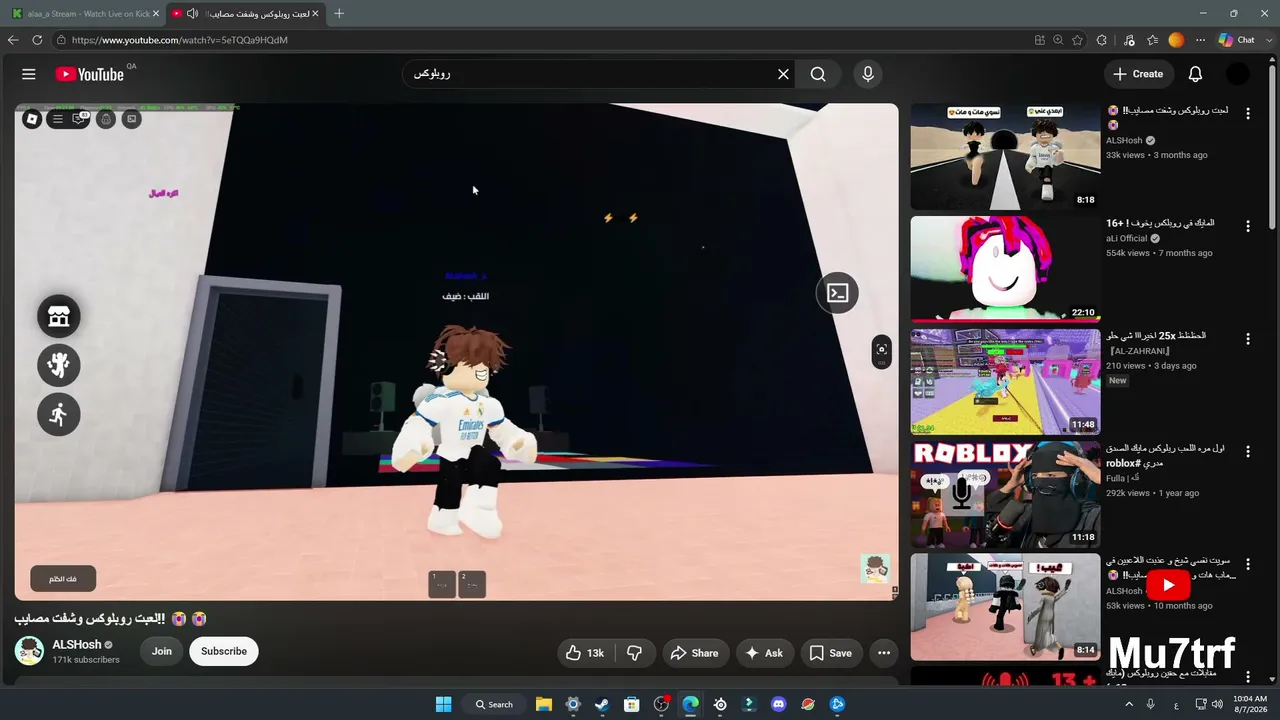
Task: Open a new browser tab
Action: click(339, 14)
